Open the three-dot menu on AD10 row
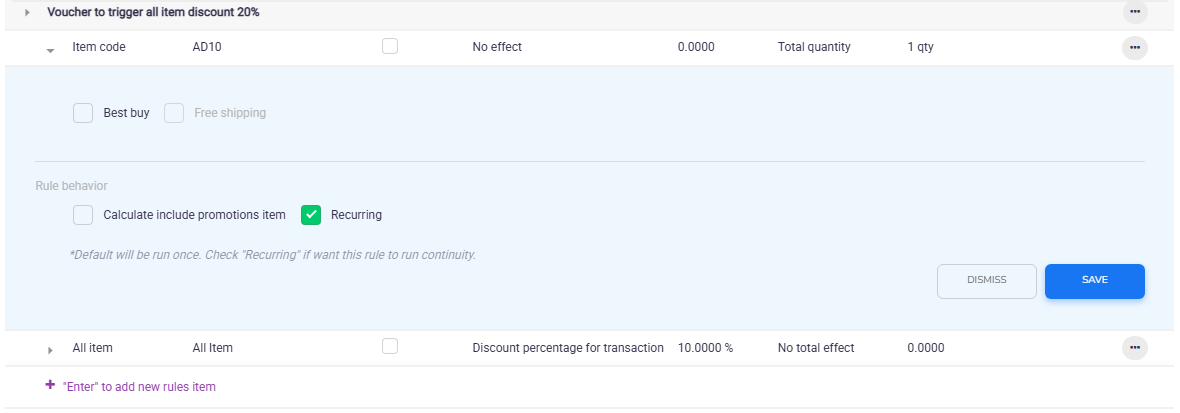 pos(1134,47)
